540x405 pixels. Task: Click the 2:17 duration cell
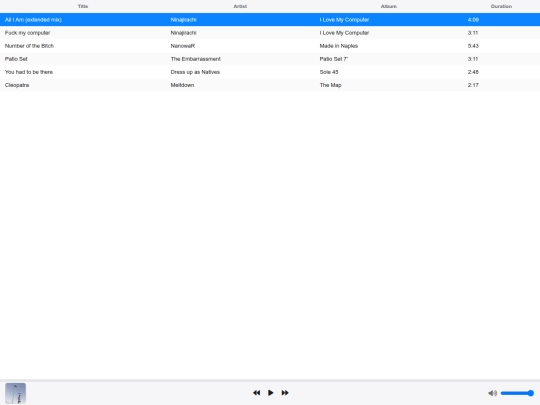point(473,85)
